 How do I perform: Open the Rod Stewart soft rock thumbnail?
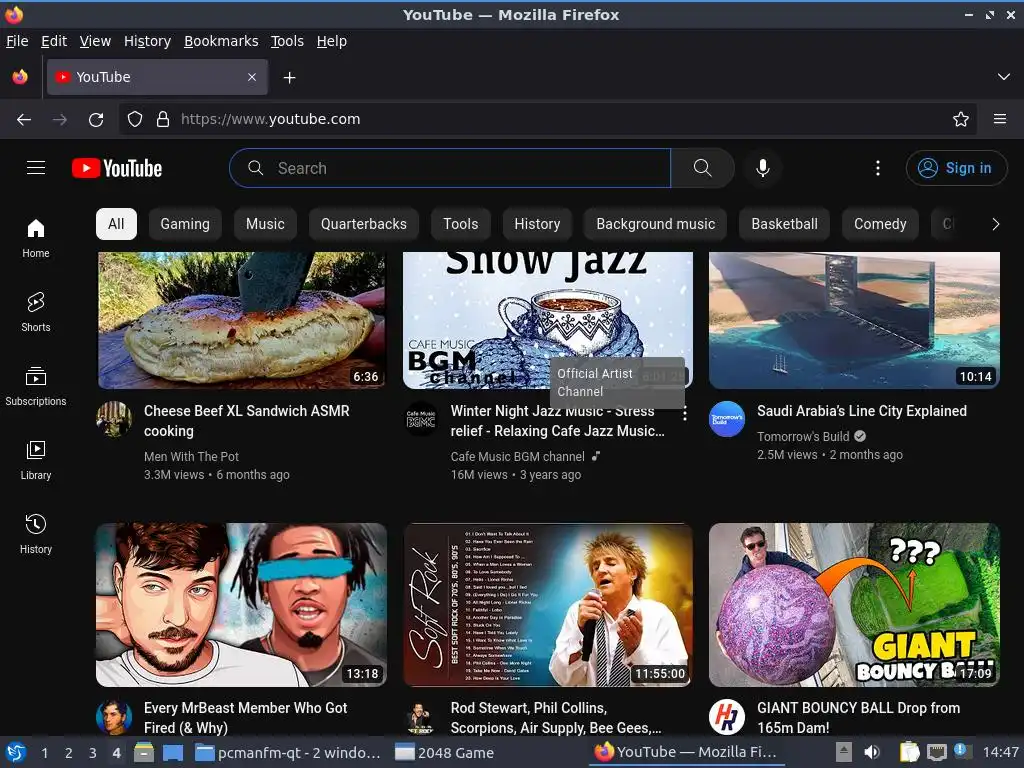[x=548, y=605]
